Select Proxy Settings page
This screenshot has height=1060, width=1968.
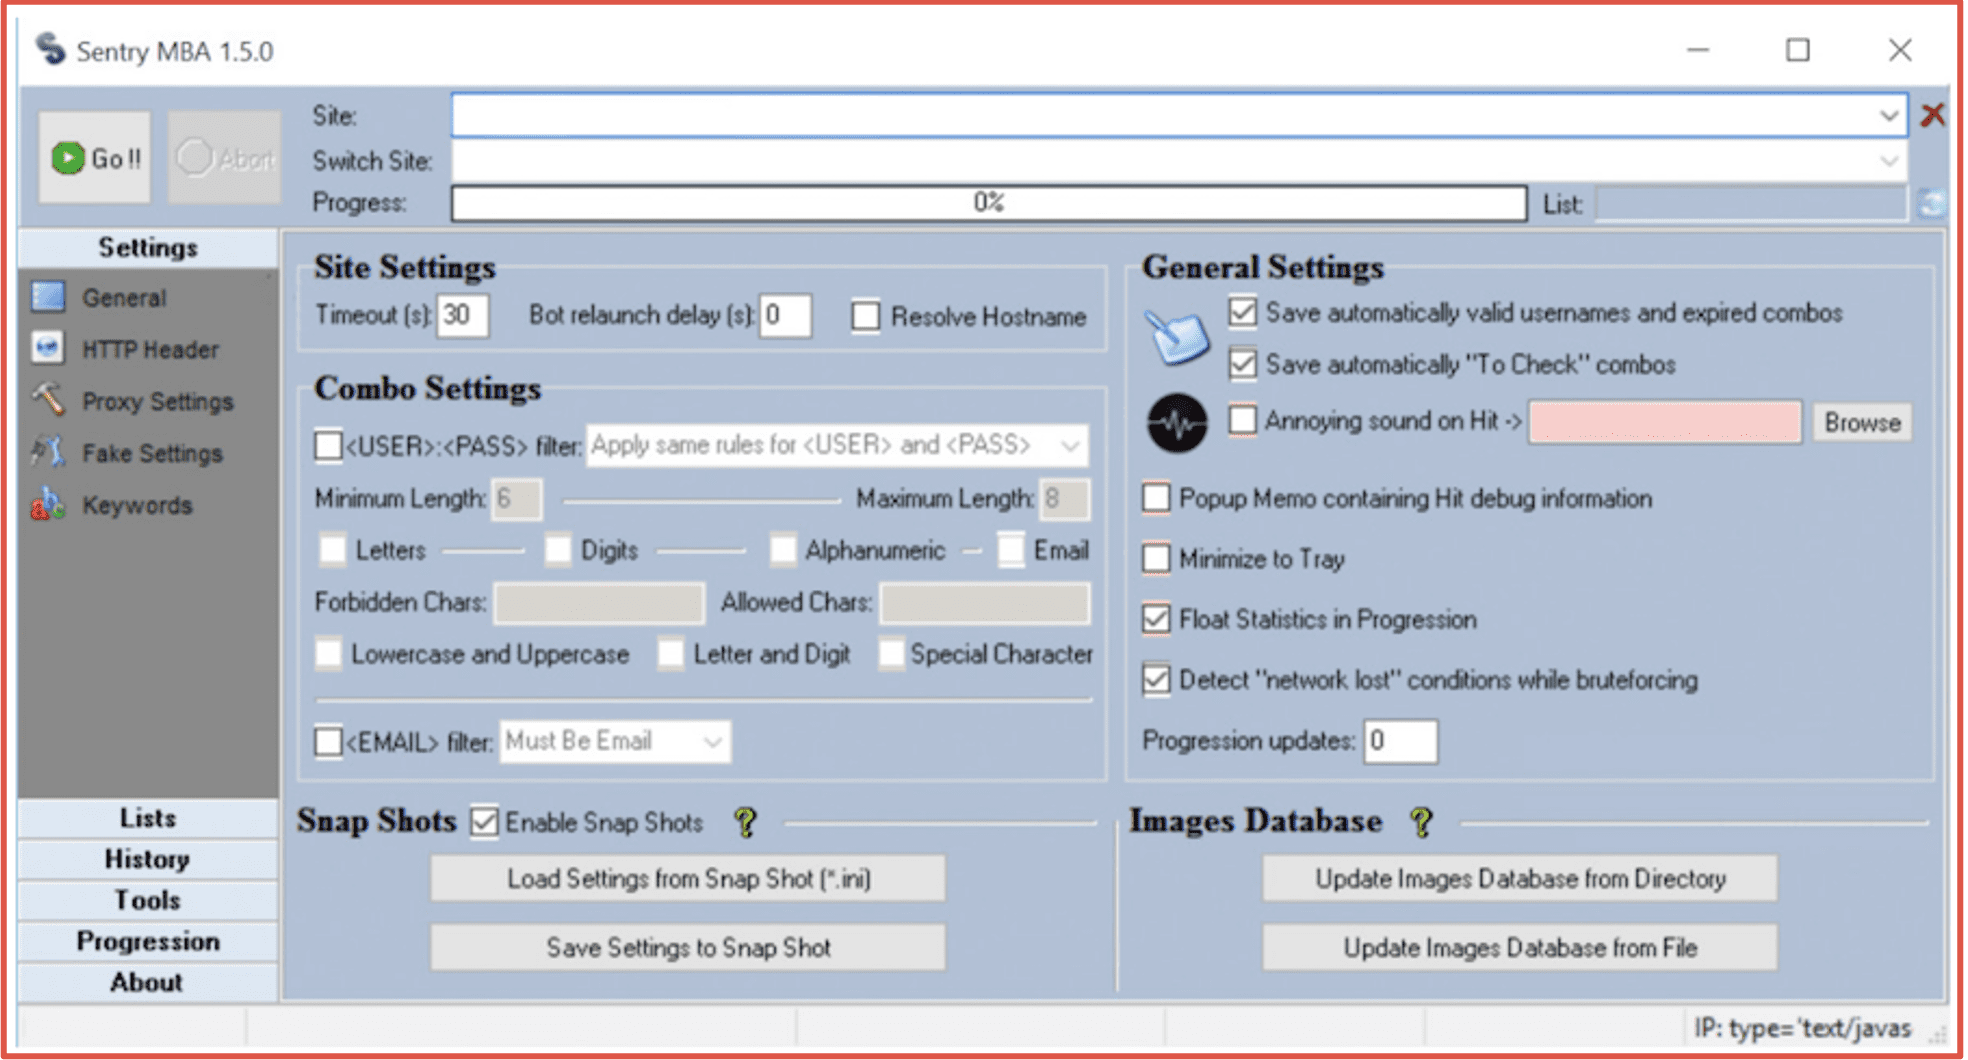(157, 401)
